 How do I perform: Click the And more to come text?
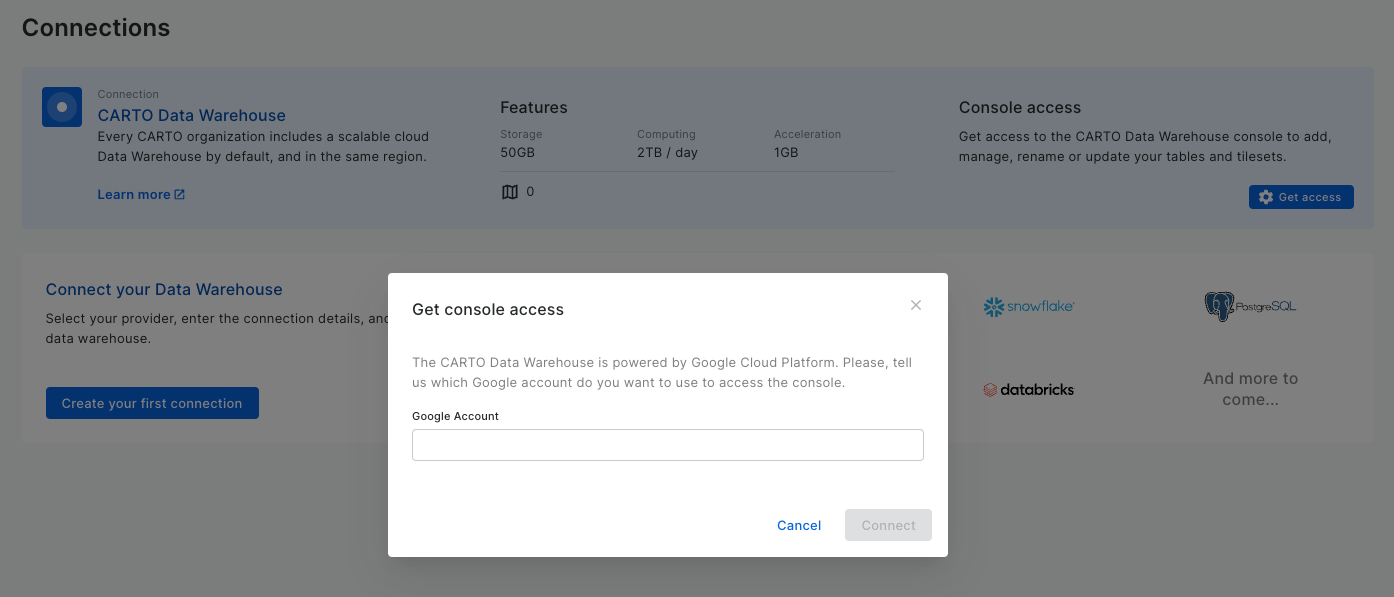tap(1250, 389)
